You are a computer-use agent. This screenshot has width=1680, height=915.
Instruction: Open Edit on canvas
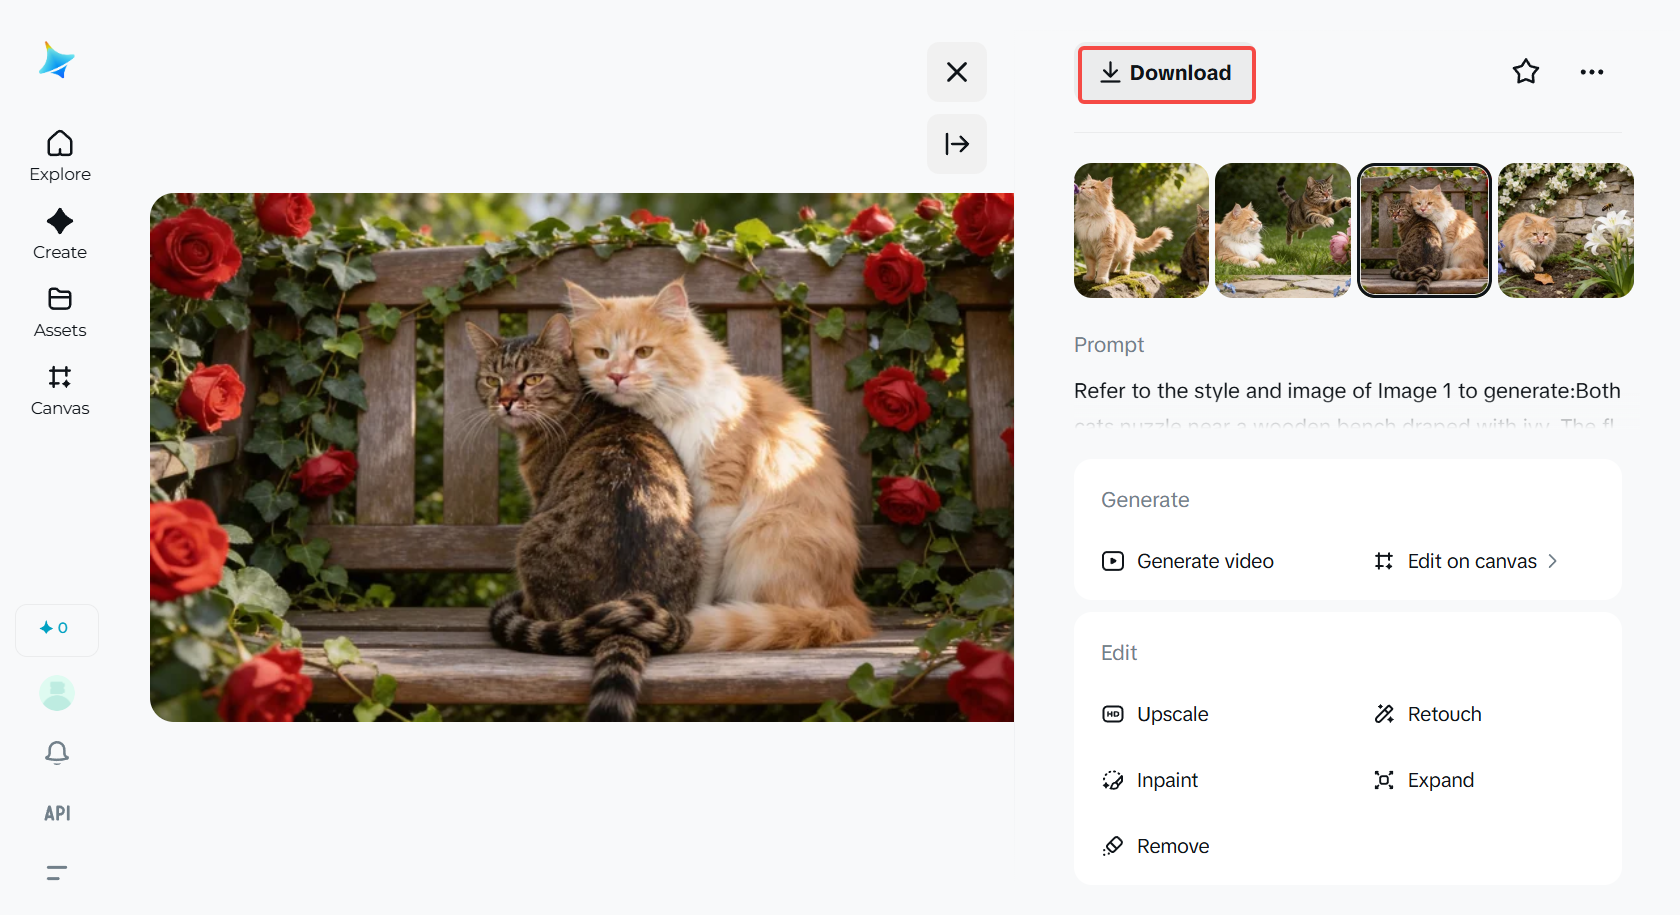[x=1466, y=561]
